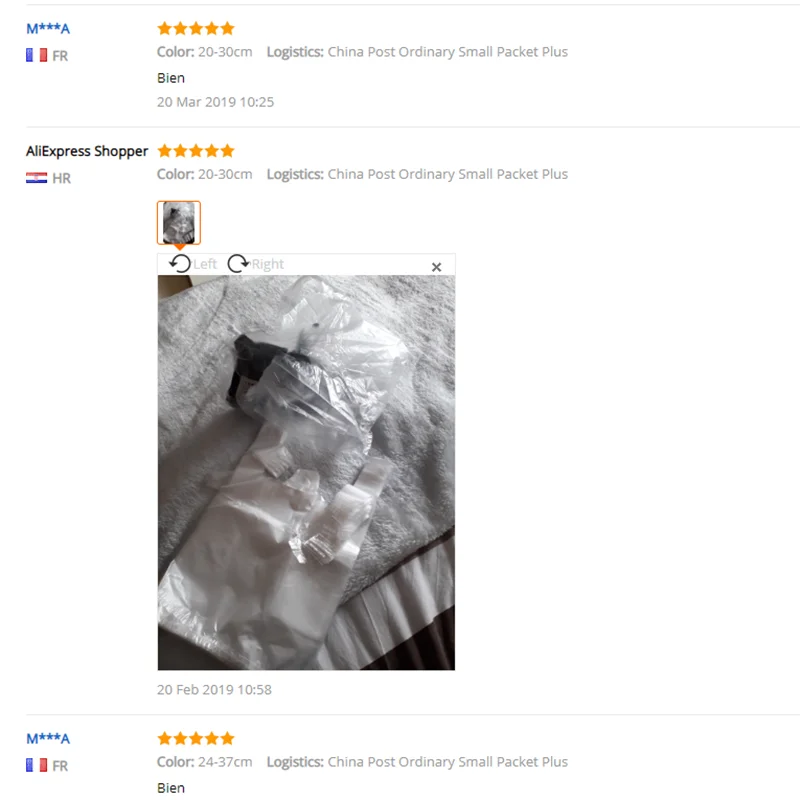Click the Color 24-37cm label
The height and width of the screenshot is (800, 800).
[205, 762]
